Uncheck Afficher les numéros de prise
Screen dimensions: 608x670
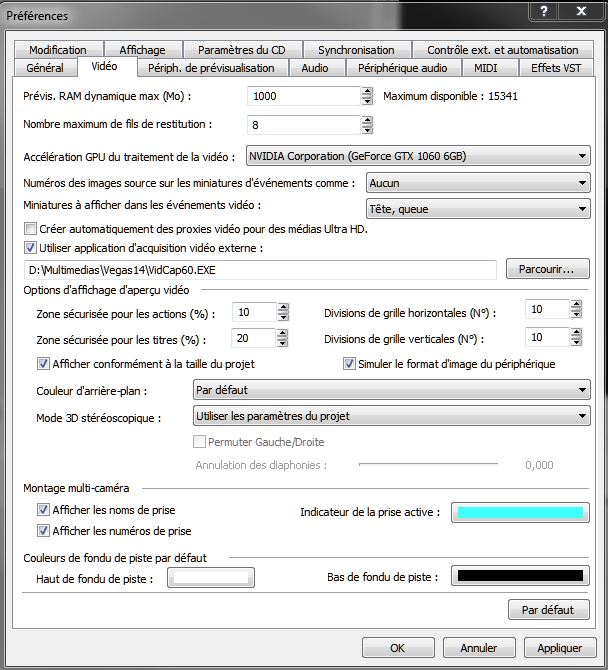43,531
